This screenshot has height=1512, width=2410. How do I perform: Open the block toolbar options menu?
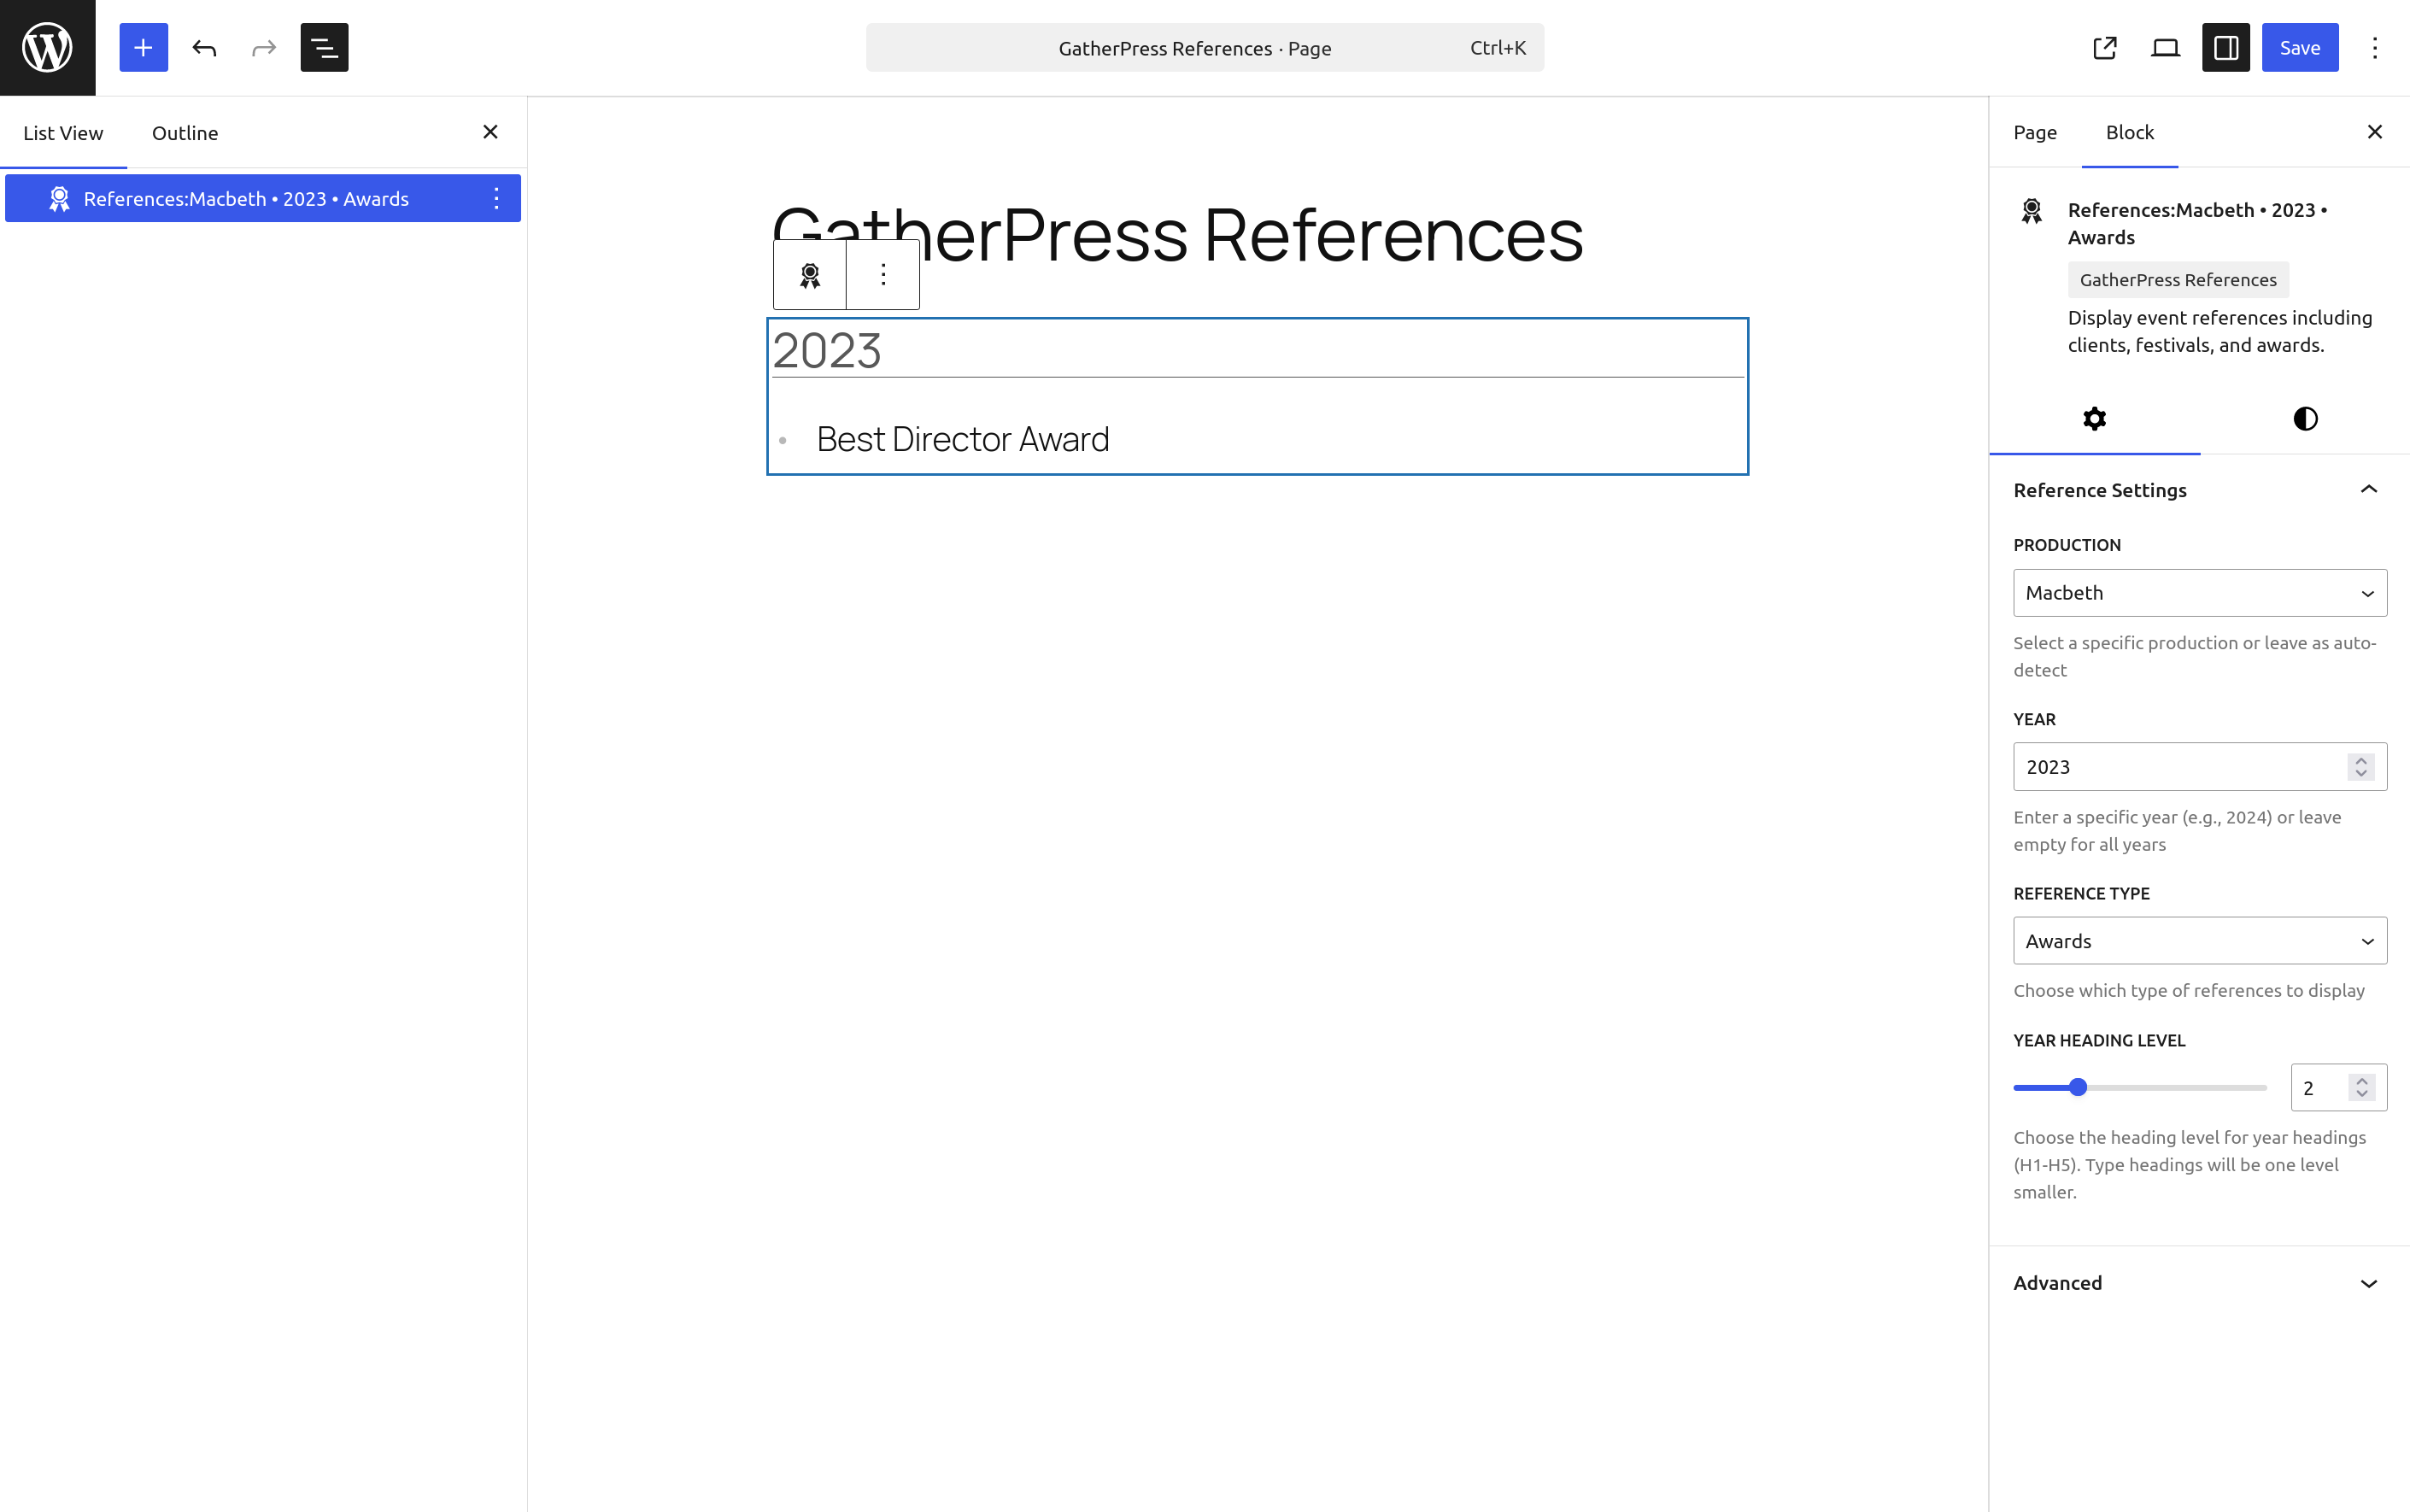[x=882, y=274]
